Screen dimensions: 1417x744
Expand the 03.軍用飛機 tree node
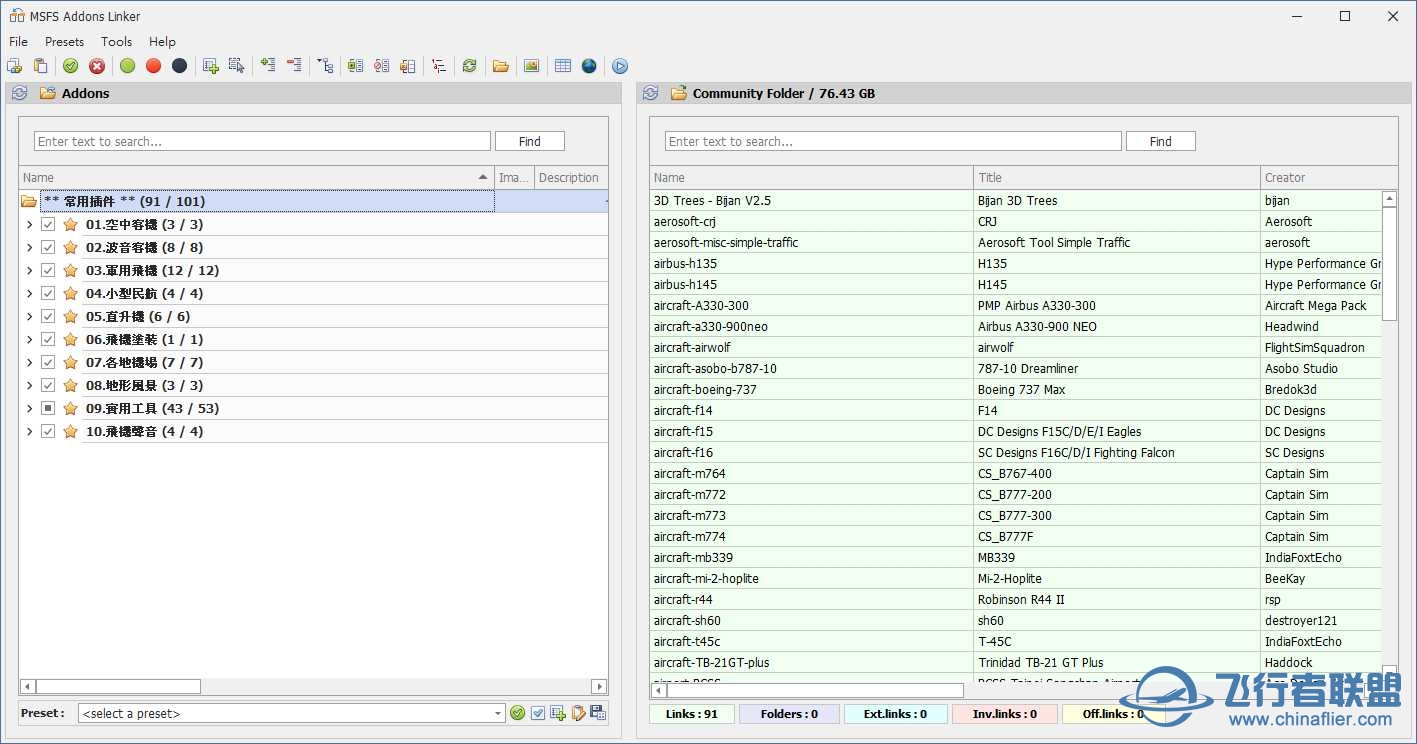[x=29, y=270]
